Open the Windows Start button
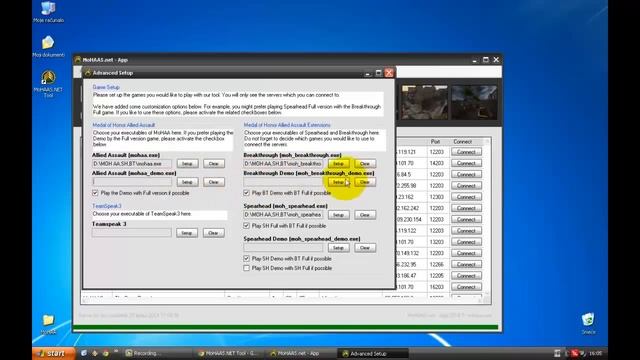This screenshot has height=360, width=640. (53, 353)
